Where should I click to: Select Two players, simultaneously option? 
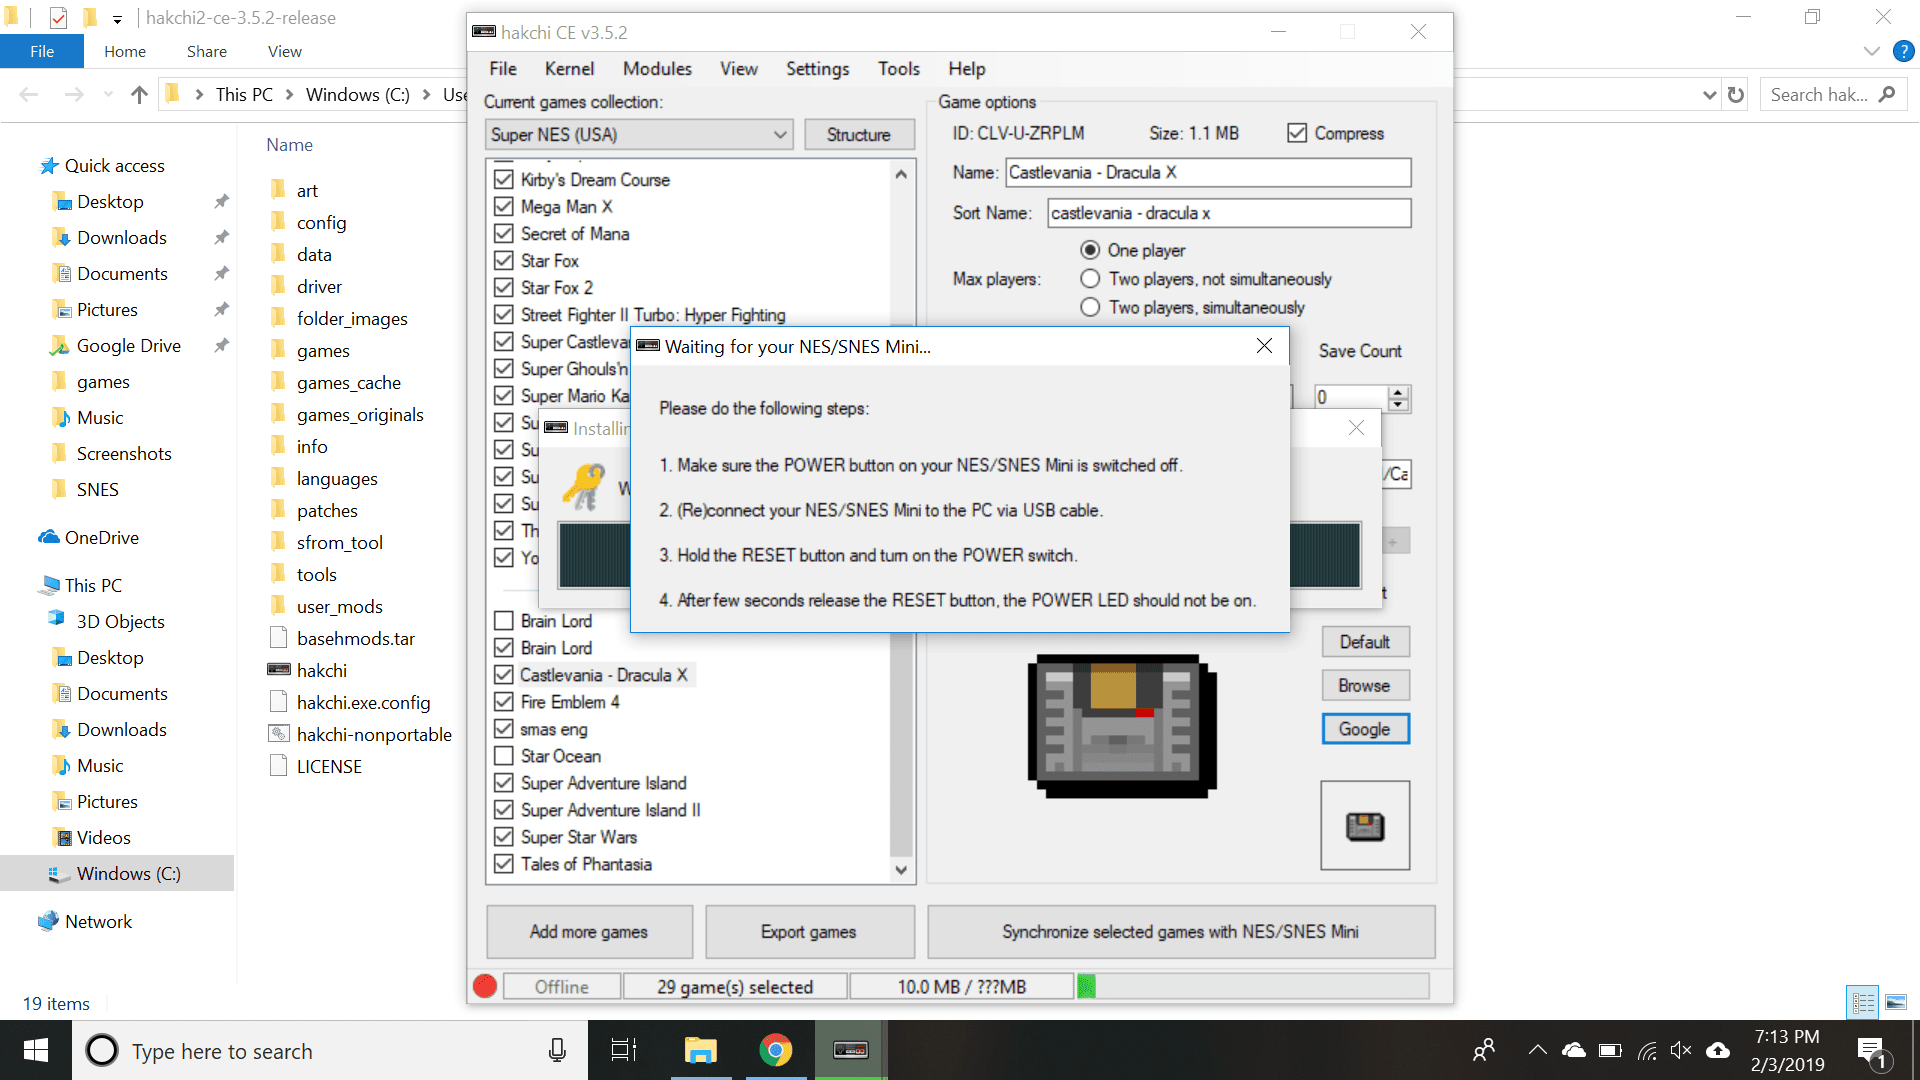(x=1090, y=307)
